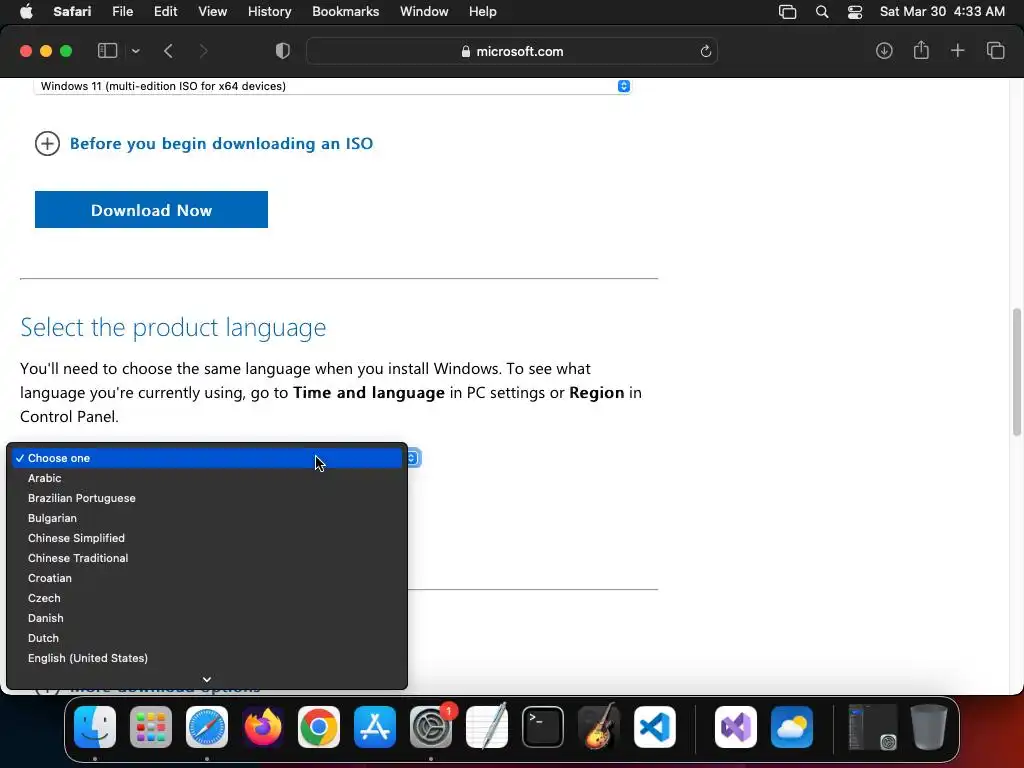The width and height of the screenshot is (1024, 768).
Task: Open GarageBand from the Dock
Action: point(599,727)
